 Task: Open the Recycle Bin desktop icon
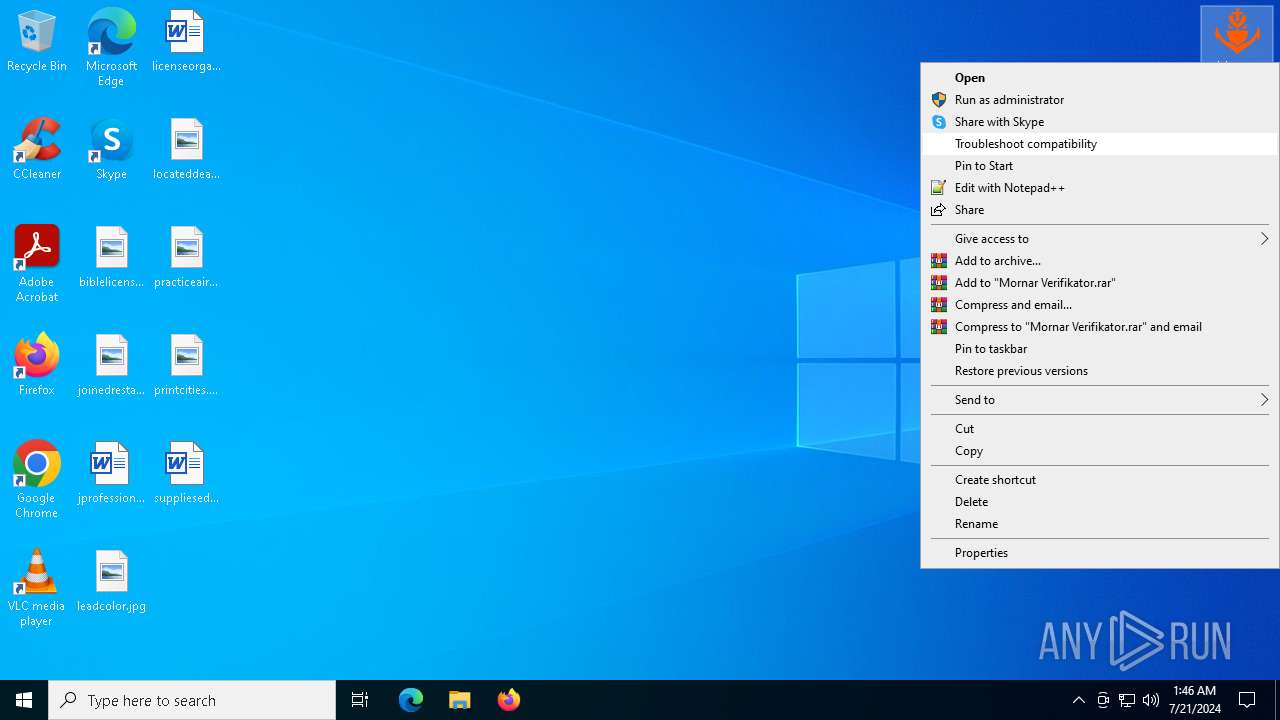[x=37, y=42]
